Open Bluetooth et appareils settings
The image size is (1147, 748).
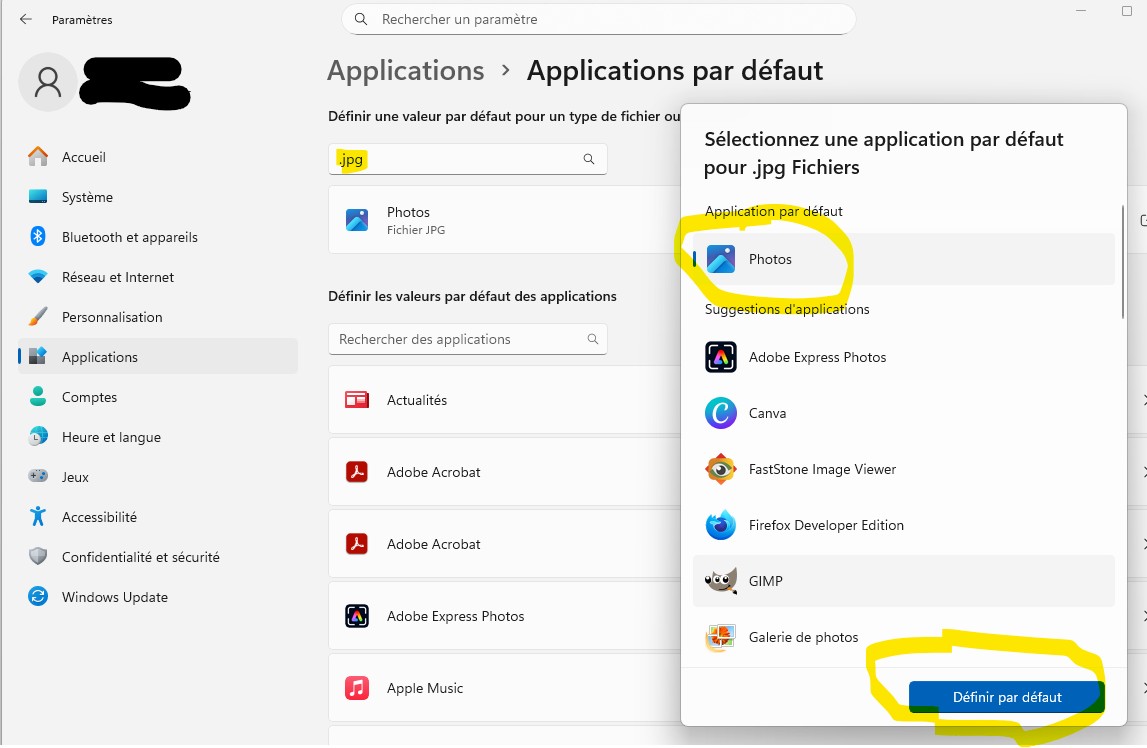coord(129,237)
